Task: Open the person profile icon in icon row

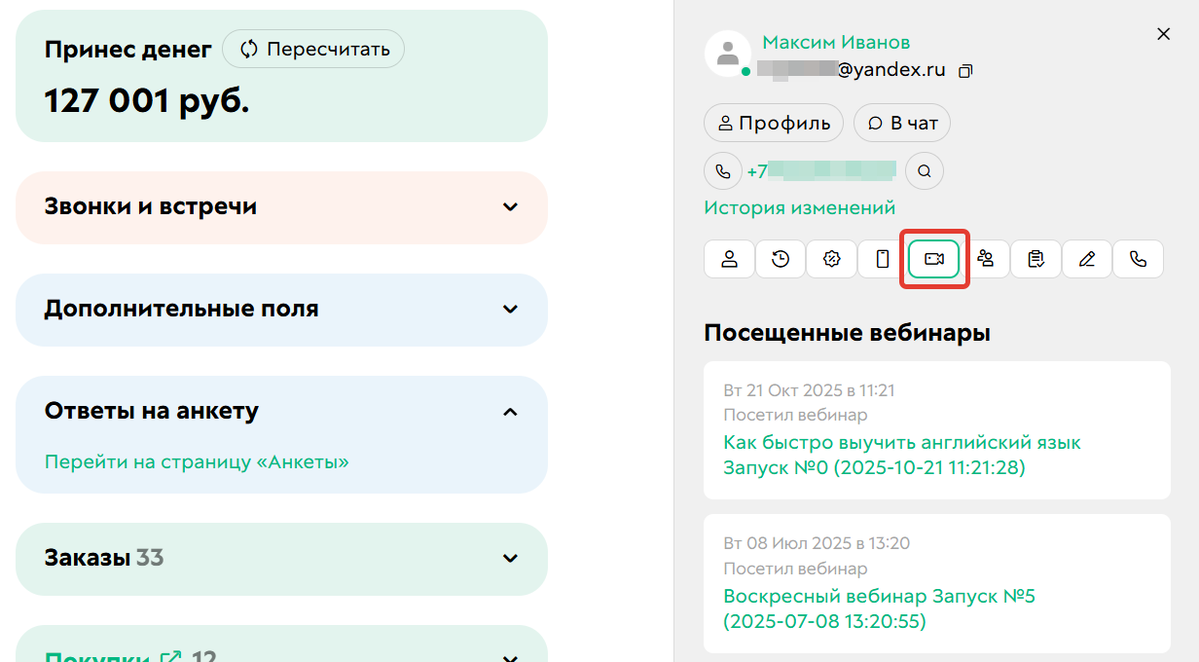Action: pos(729,259)
